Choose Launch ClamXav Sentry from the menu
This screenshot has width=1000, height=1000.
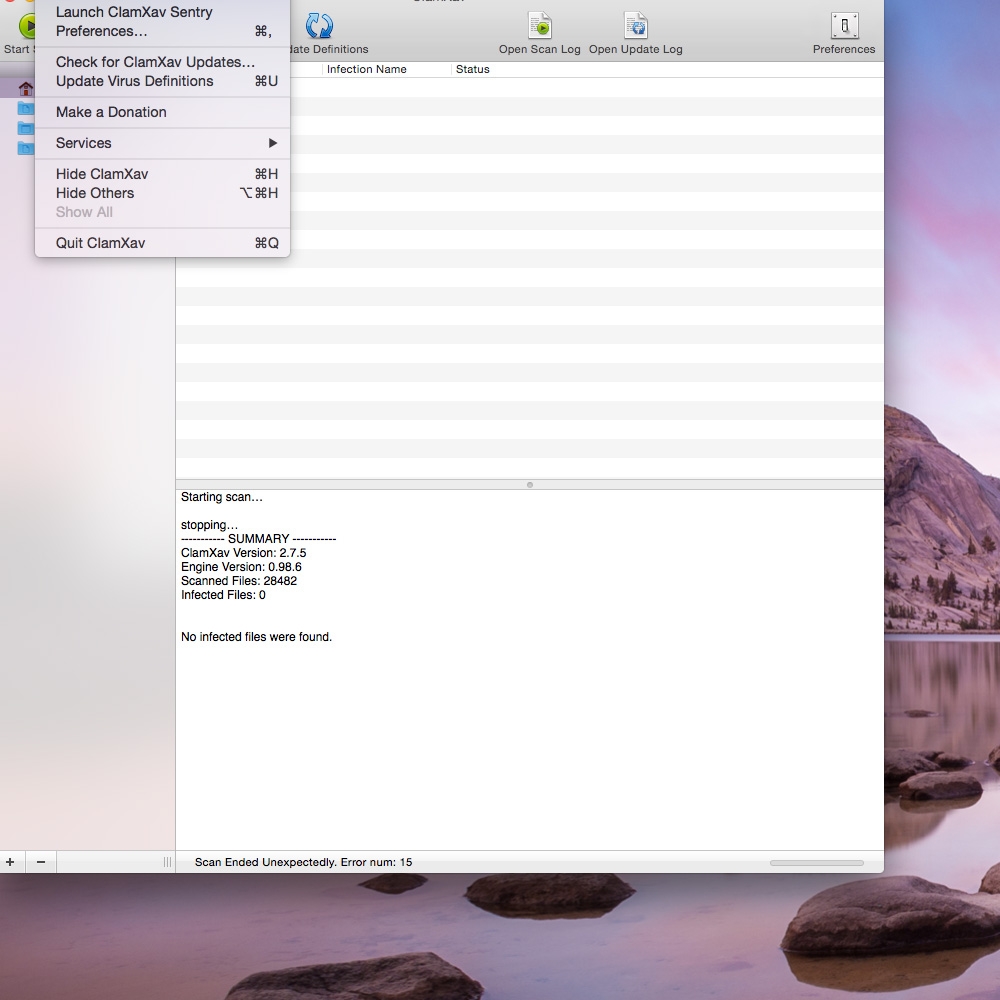pos(162,12)
